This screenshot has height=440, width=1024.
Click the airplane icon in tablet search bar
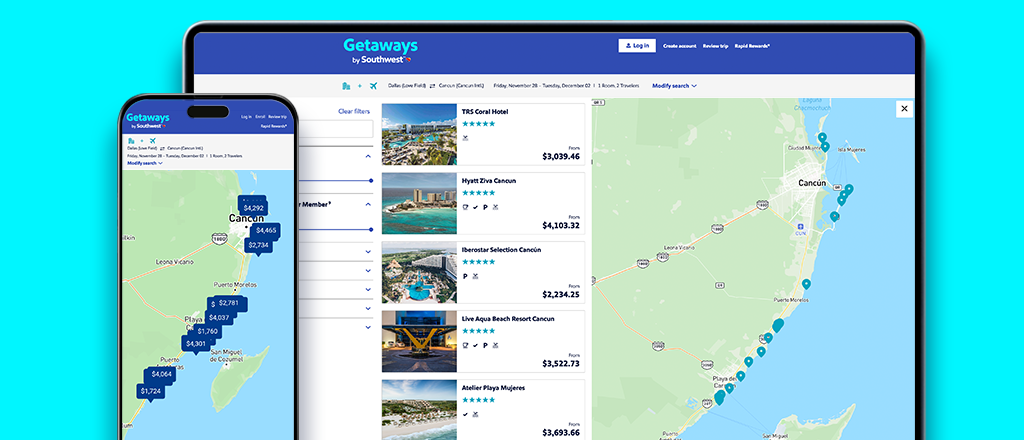374,86
